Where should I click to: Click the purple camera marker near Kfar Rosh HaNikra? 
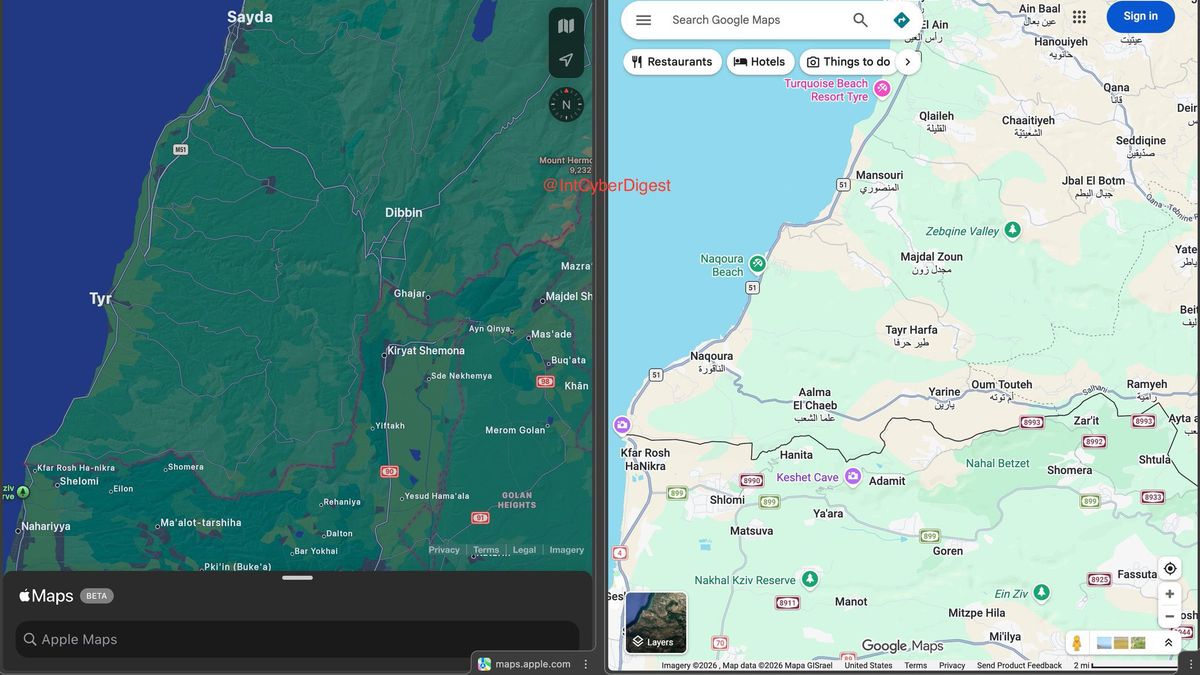622,425
